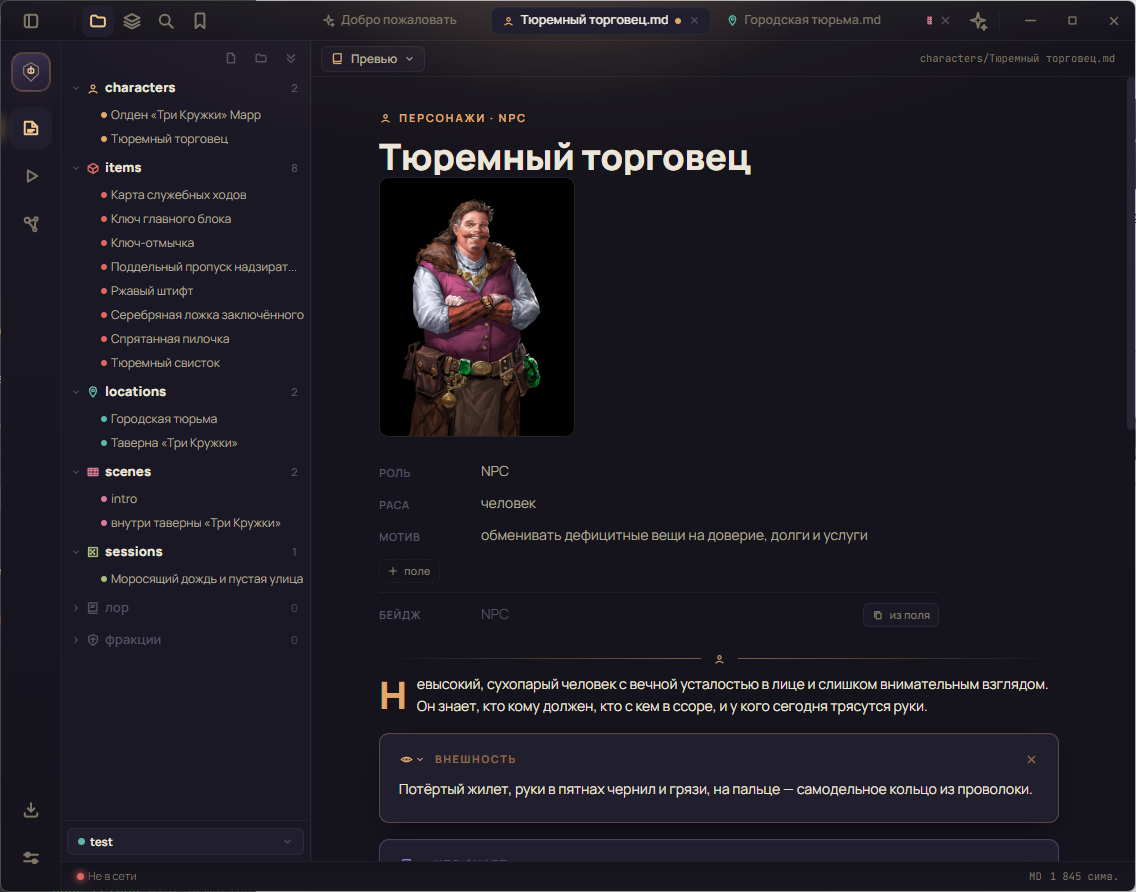Switch to the Добро пожаловать tab
The width and height of the screenshot is (1136, 892).
point(390,20)
